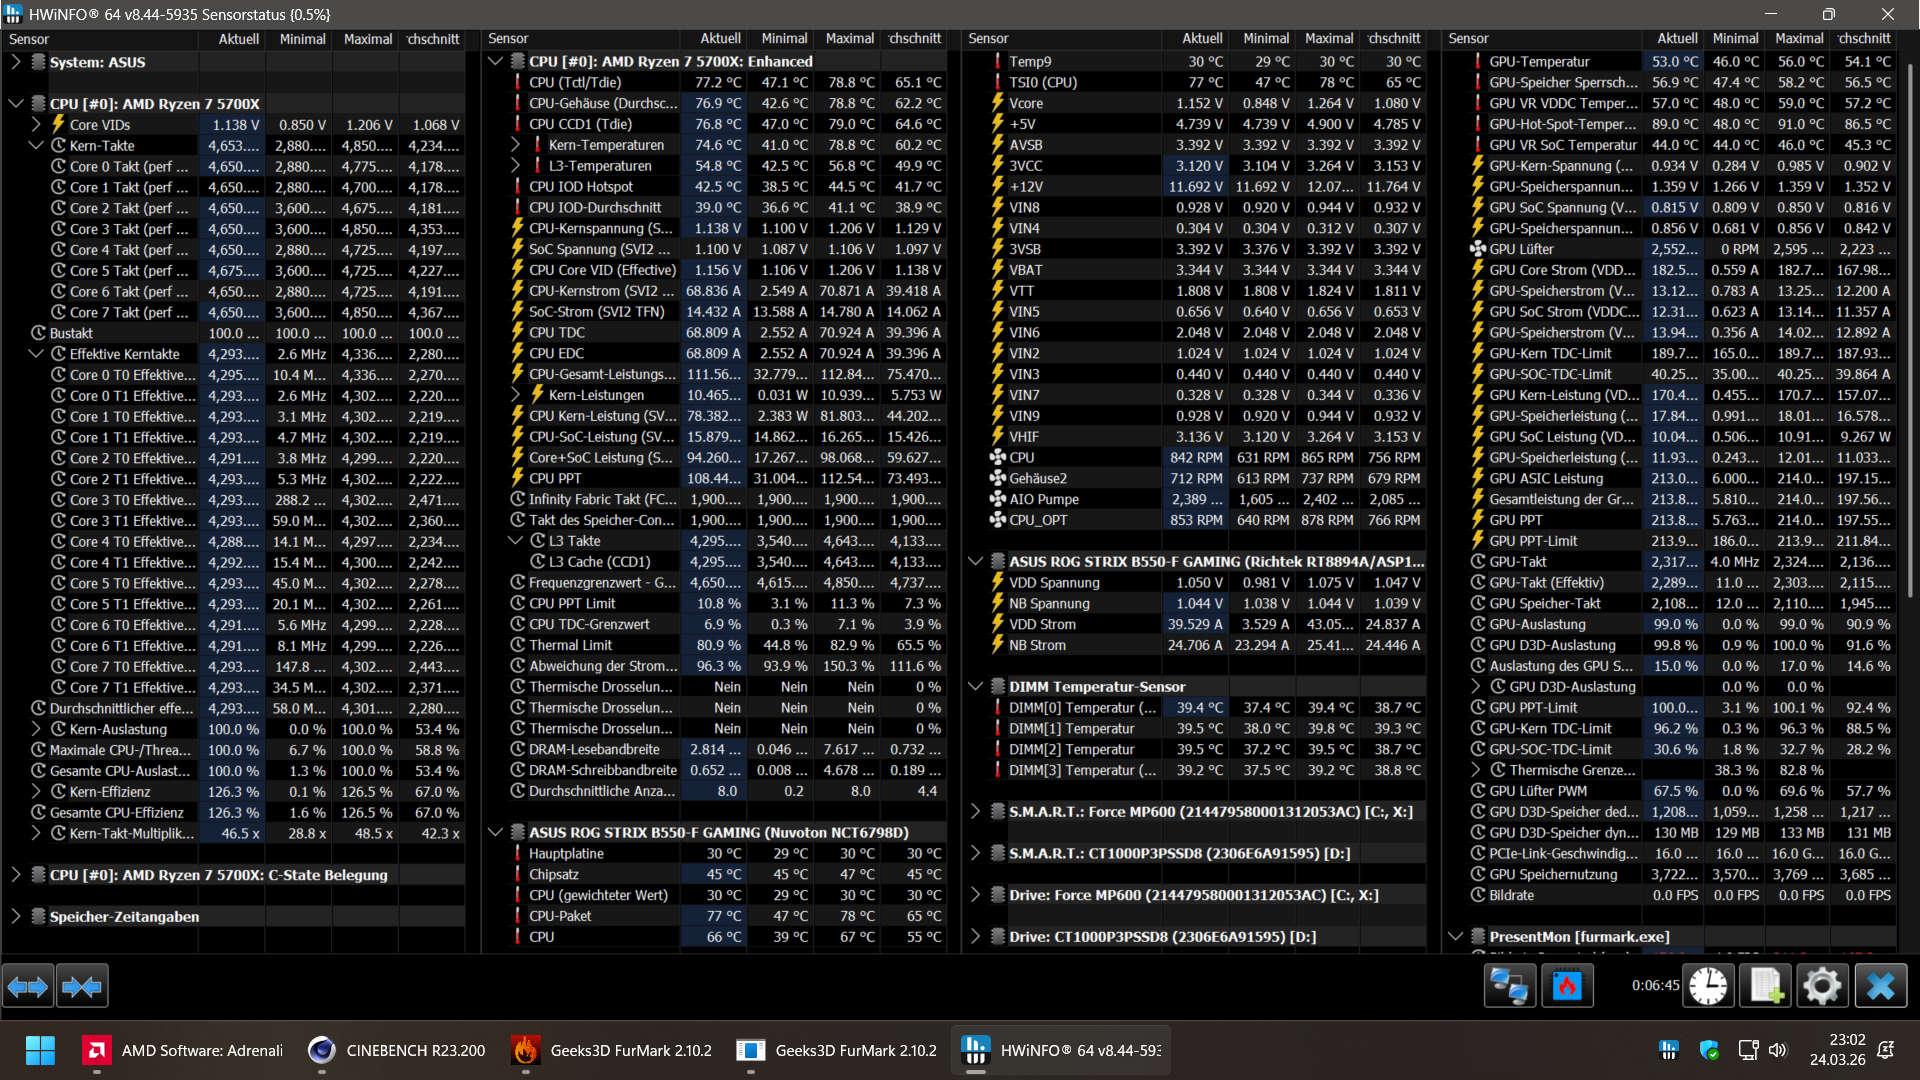Expand the Speicher-Zeitangaben node
The width and height of the screenshot is (1920, 1080).
[x=16, y=917]
